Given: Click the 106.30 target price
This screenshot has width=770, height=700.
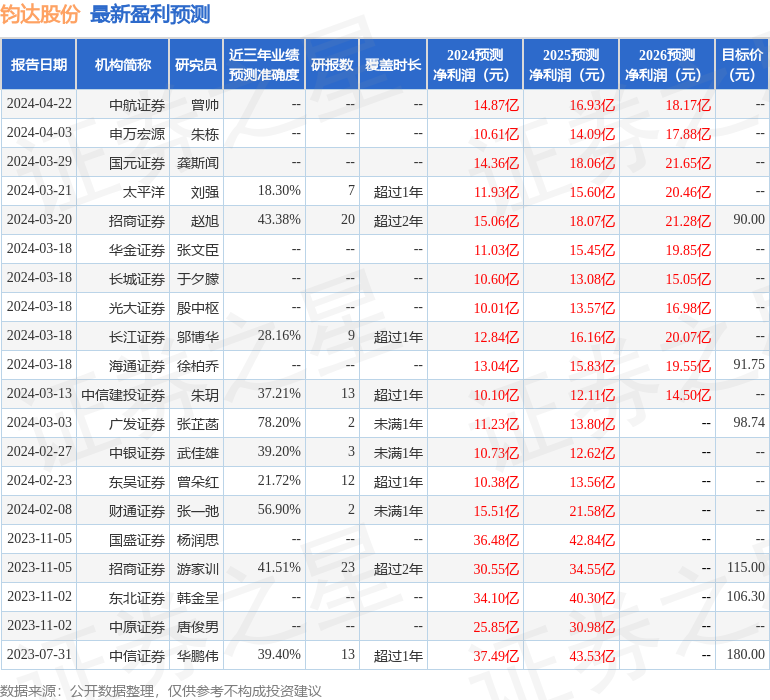Looking at the screenshot, I should (746, 596).
